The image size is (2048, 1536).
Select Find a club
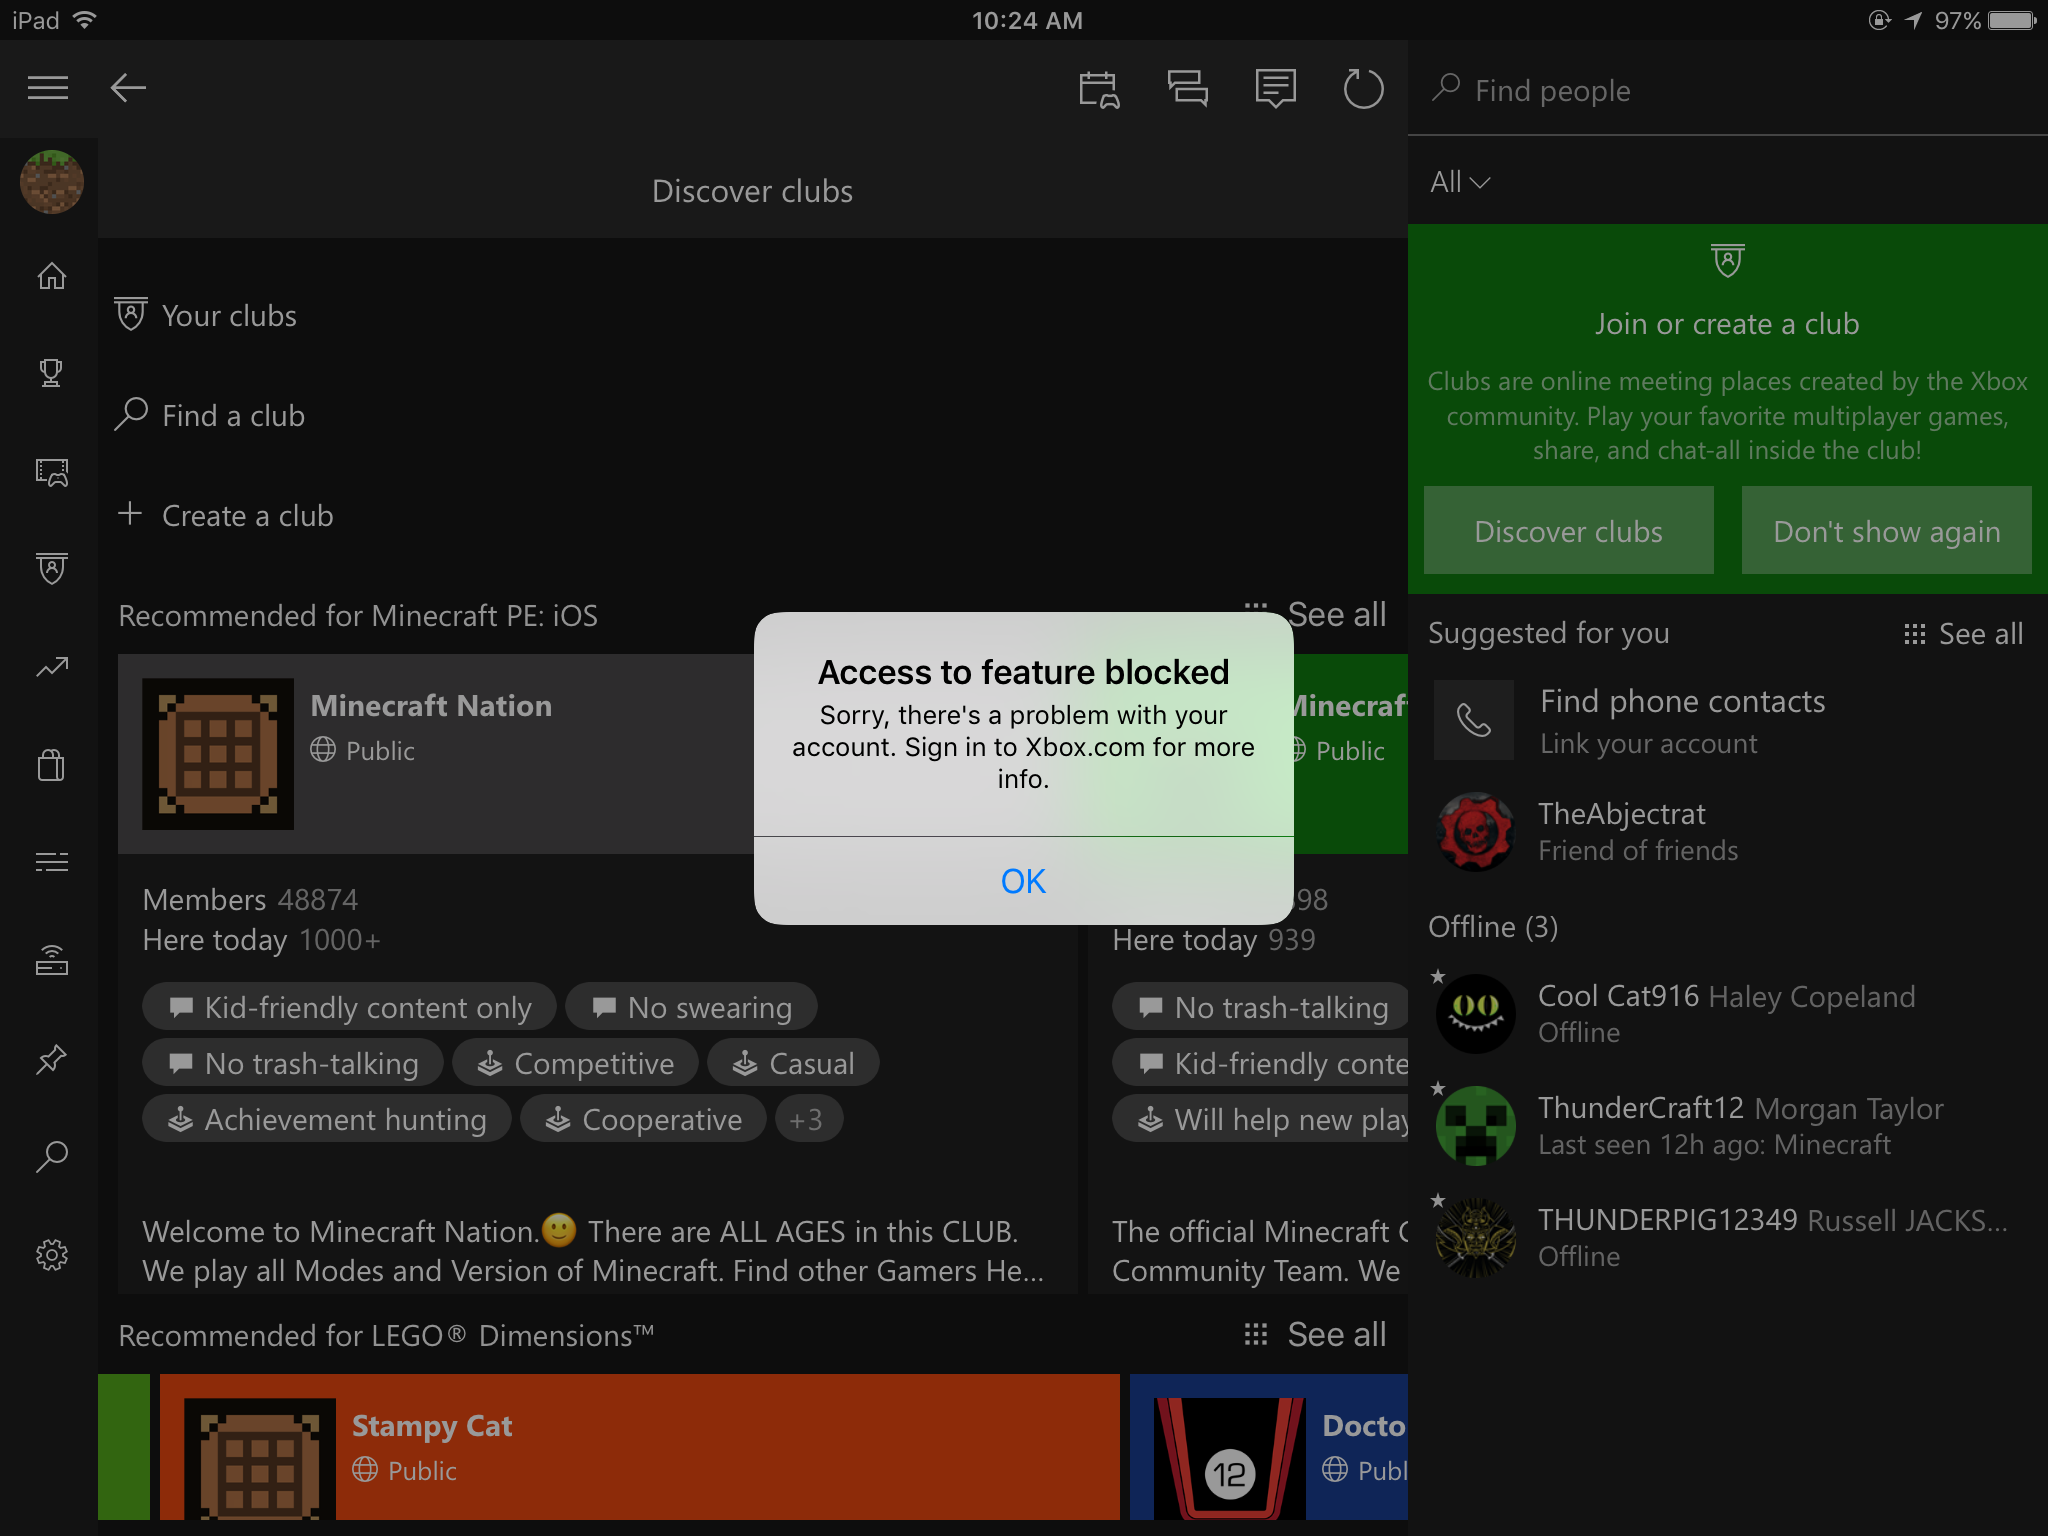[210, 416]
